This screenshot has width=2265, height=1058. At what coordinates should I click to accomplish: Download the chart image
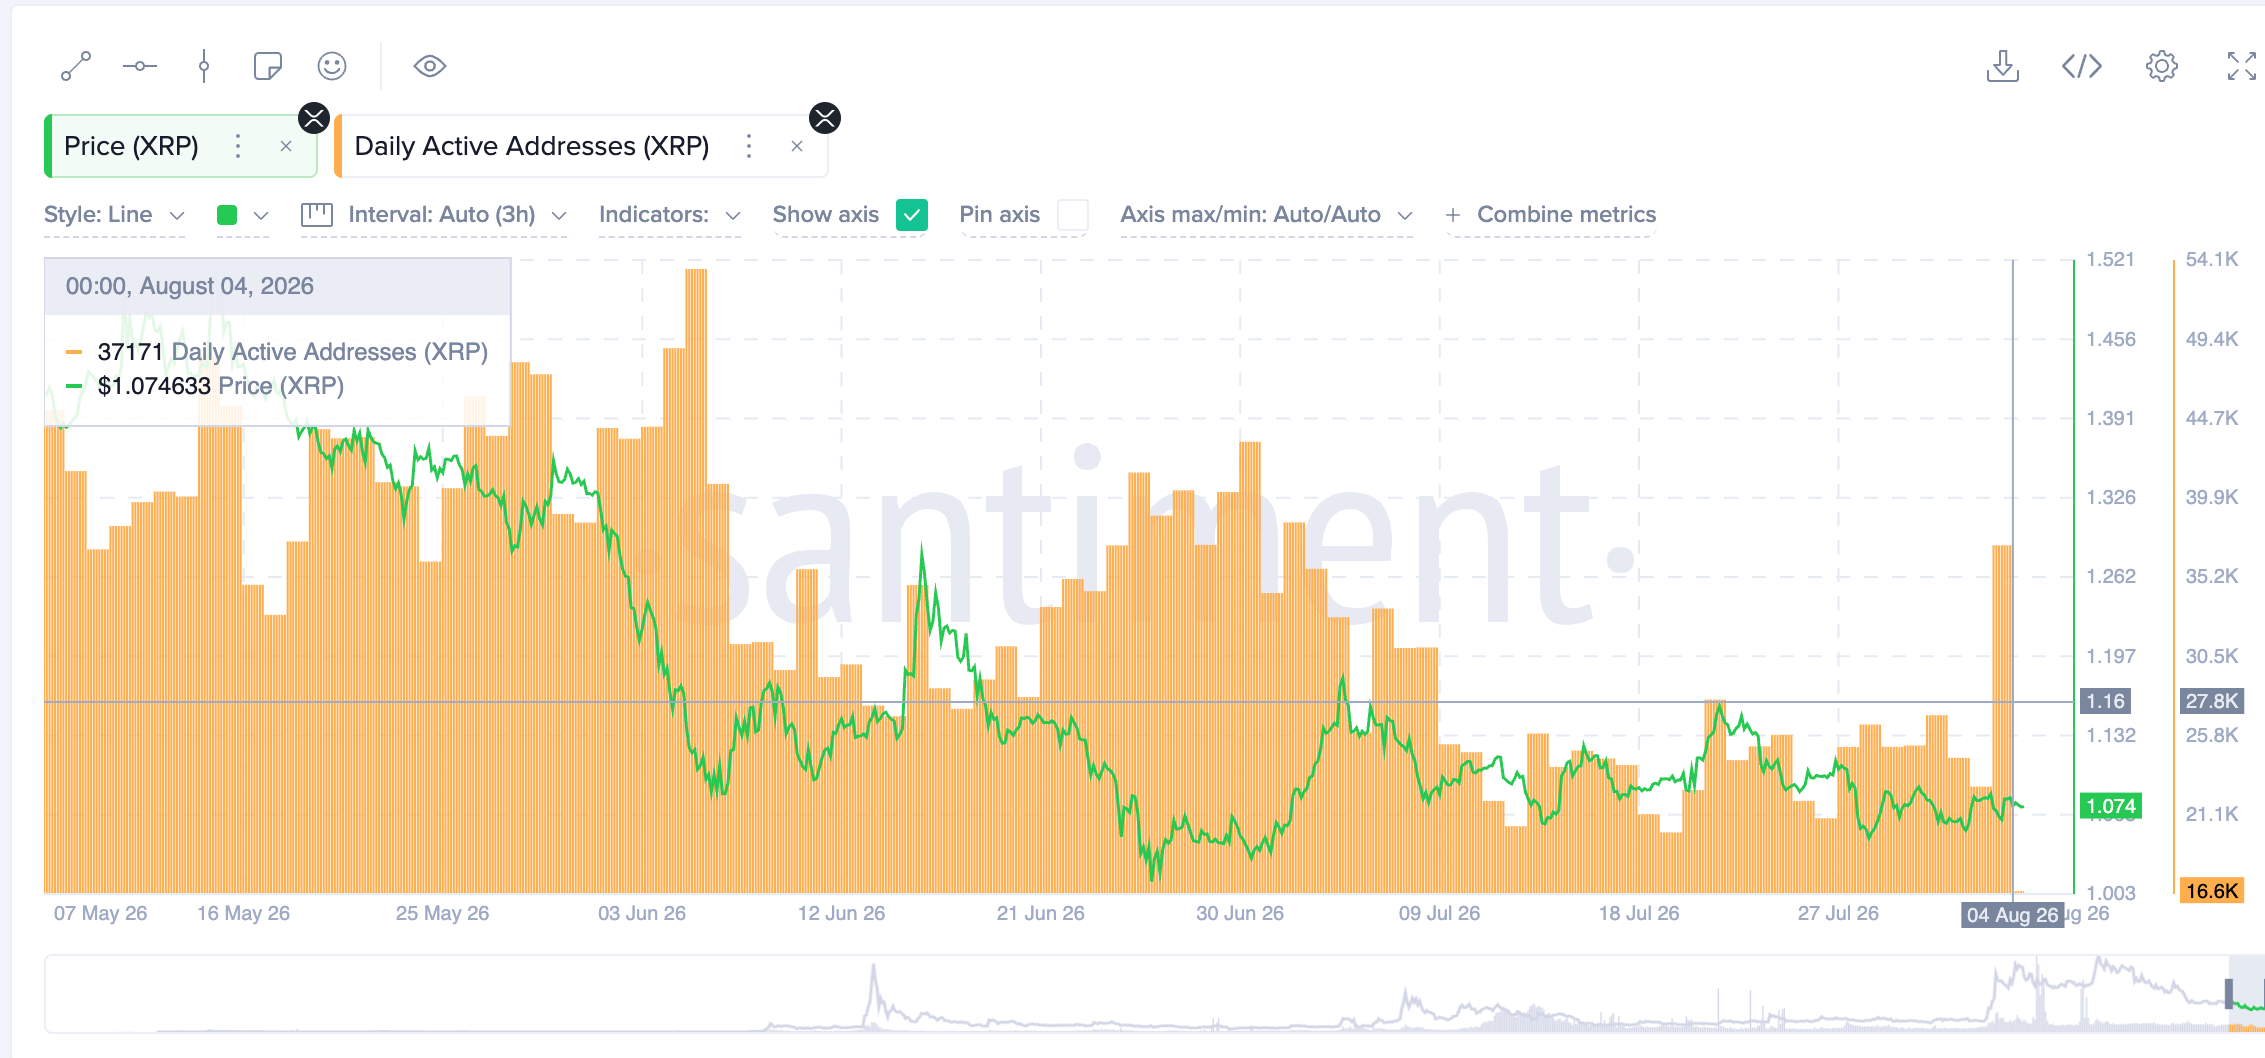click(2002, 67)
